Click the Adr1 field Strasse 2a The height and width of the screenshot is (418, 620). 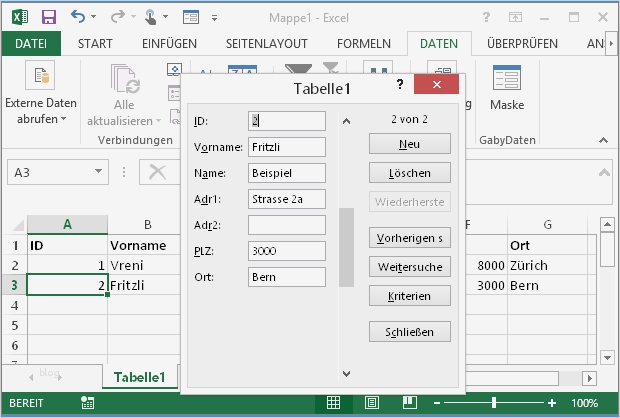pyautogui.click(x=287, y=199)
